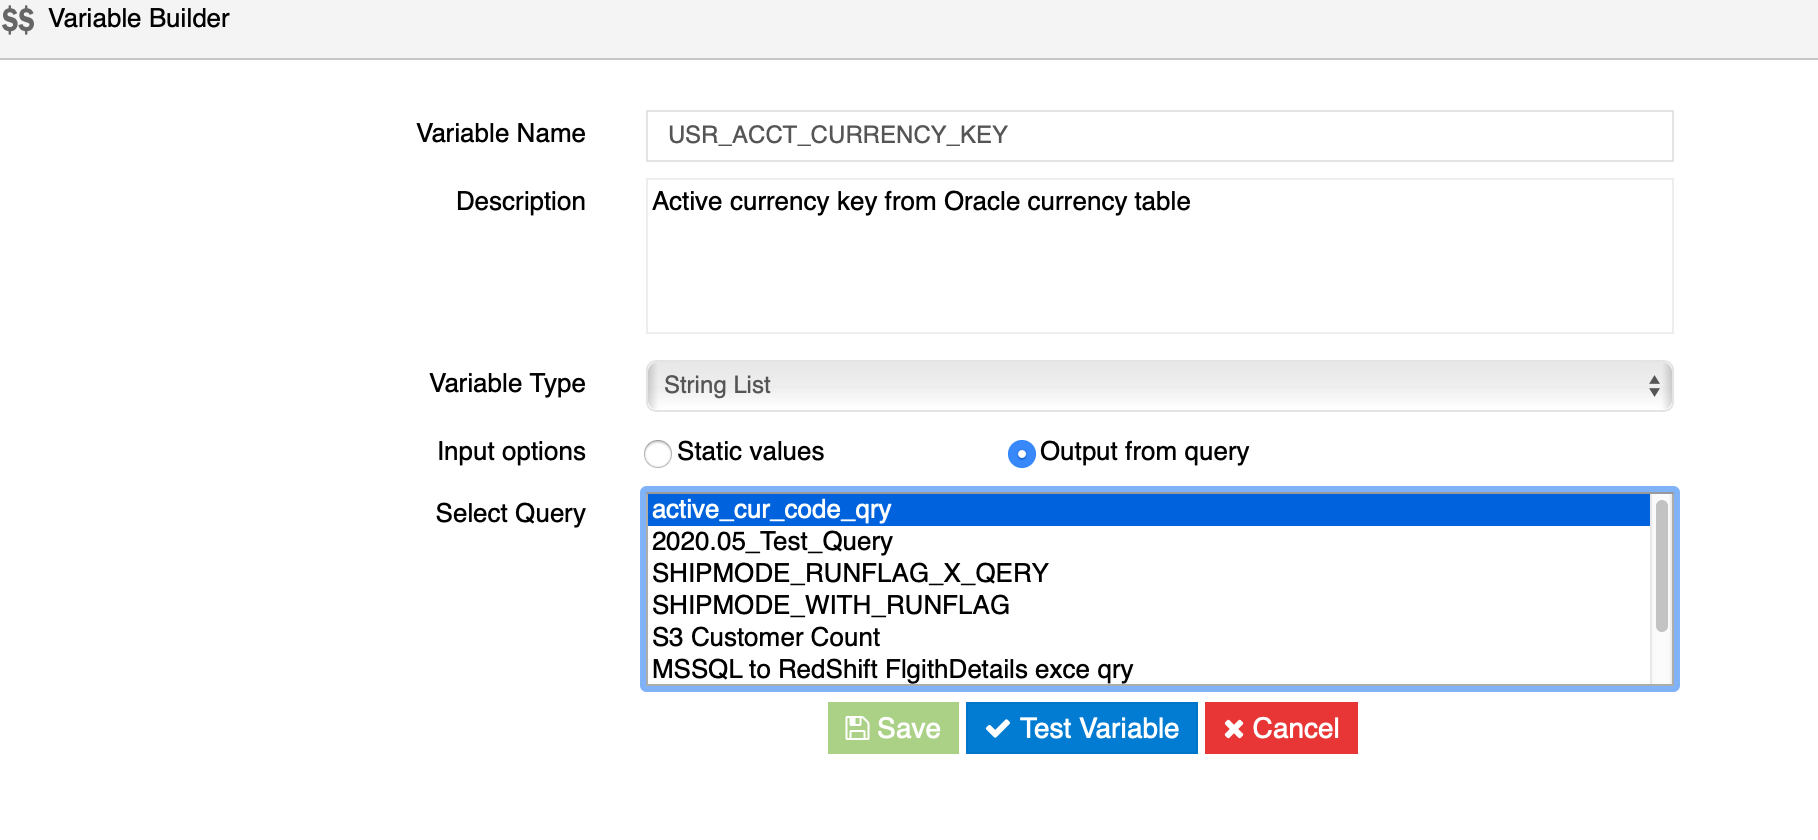Select S3 Customer Count query

coord(1149,638)
